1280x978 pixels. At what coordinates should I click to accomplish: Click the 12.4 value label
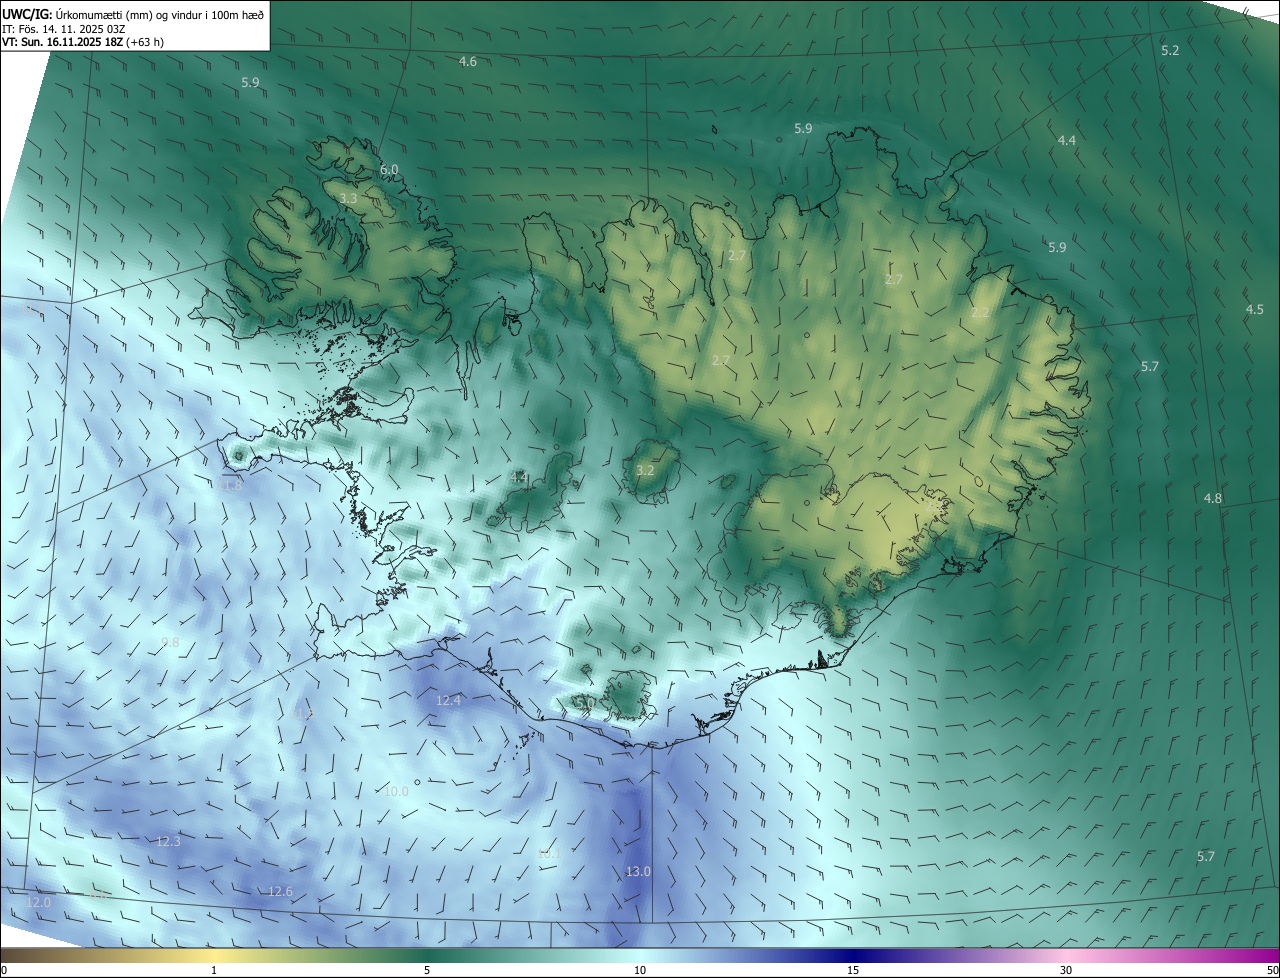click(x=449, y=700)
